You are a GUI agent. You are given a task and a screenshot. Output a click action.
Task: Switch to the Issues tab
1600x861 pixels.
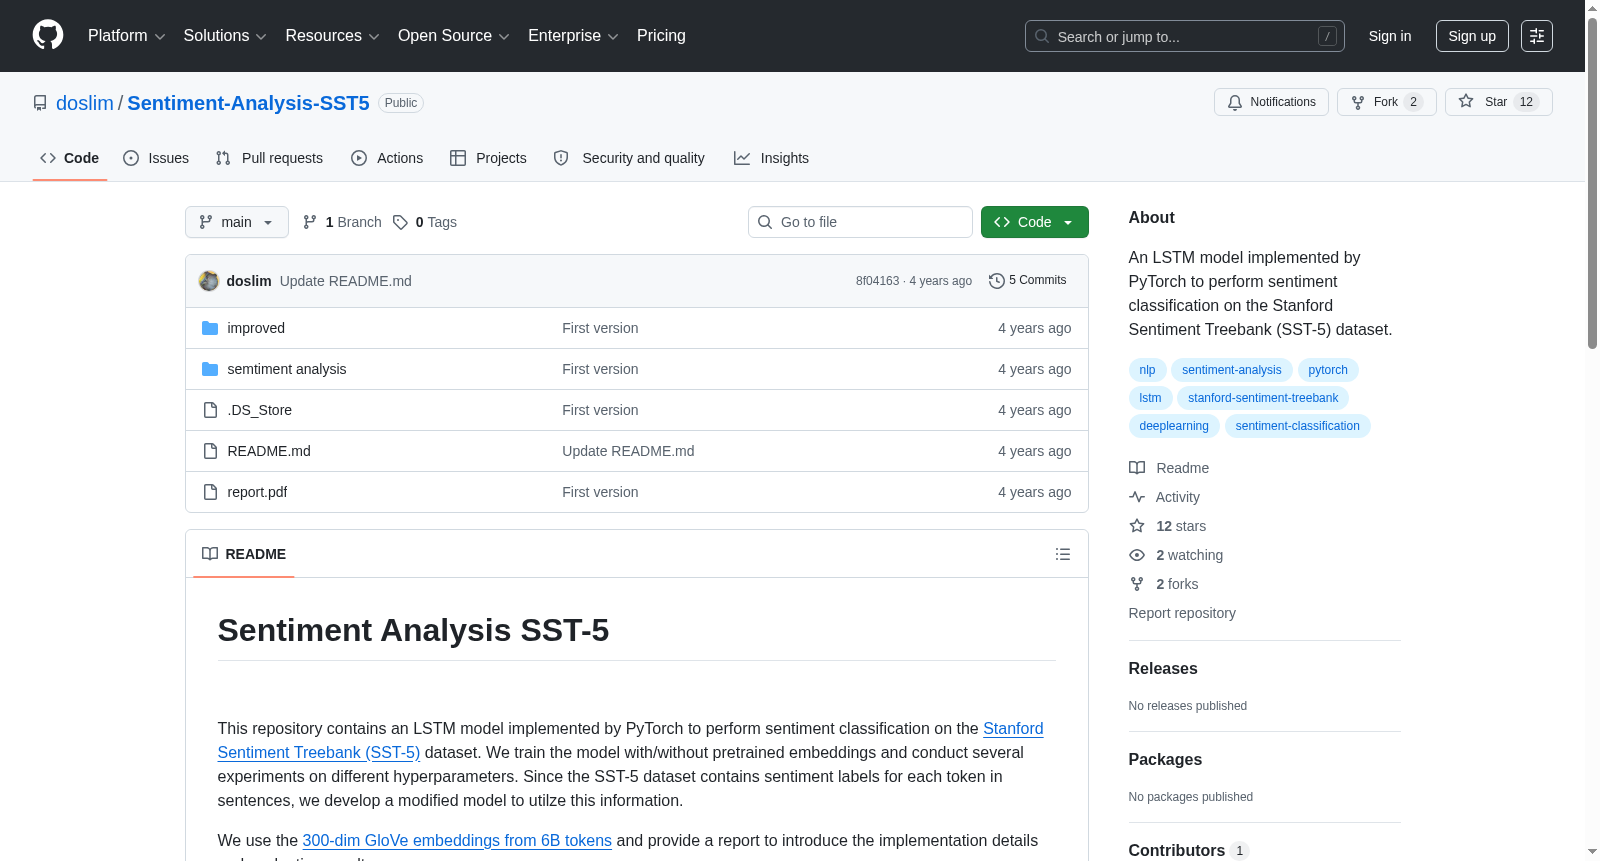pos(156,158)
